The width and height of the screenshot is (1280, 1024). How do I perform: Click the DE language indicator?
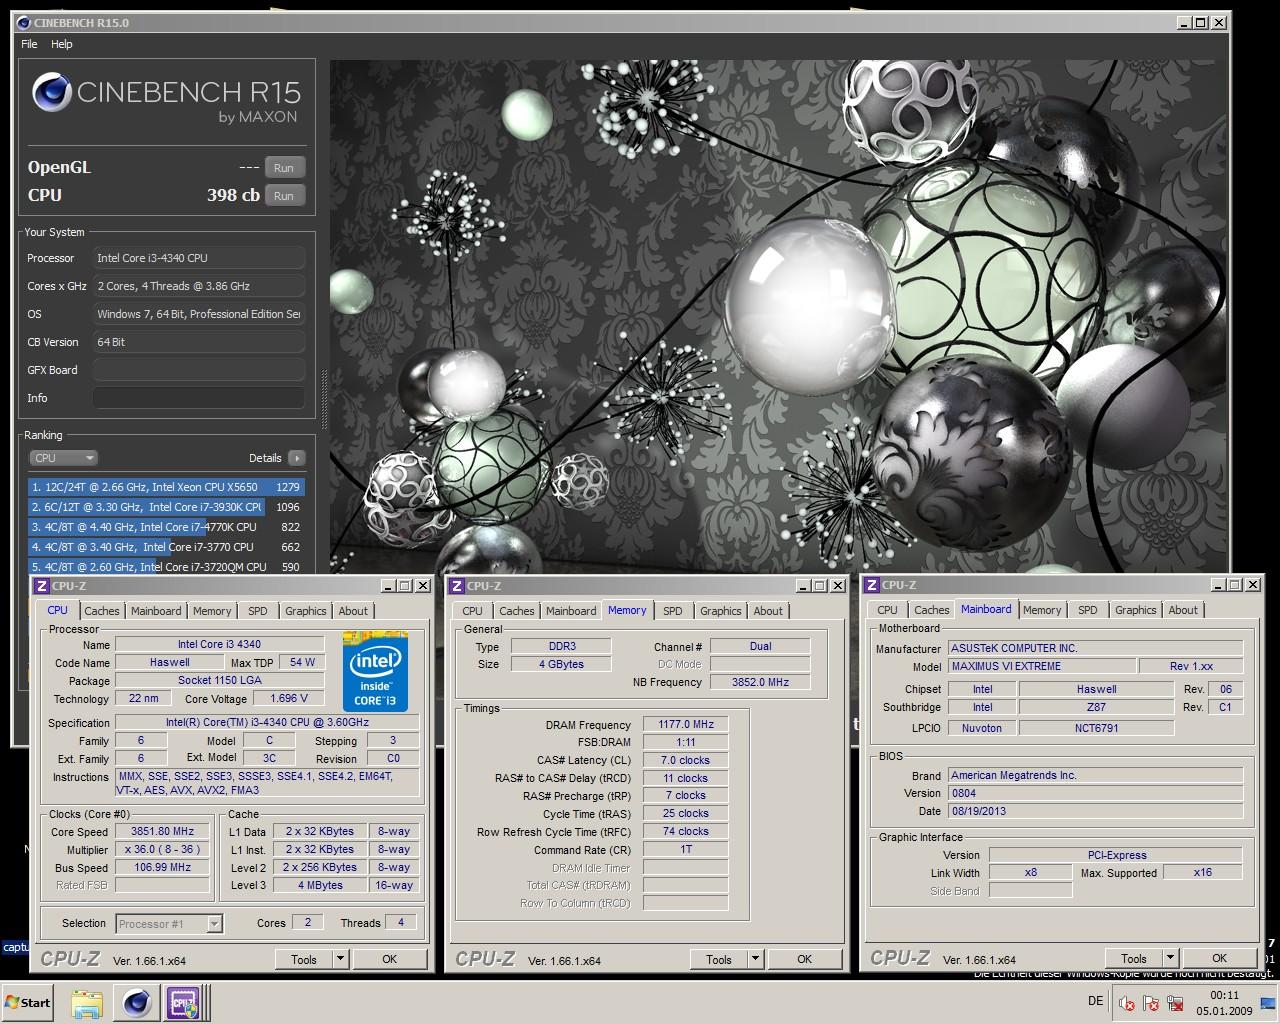pos(1095,1001)
